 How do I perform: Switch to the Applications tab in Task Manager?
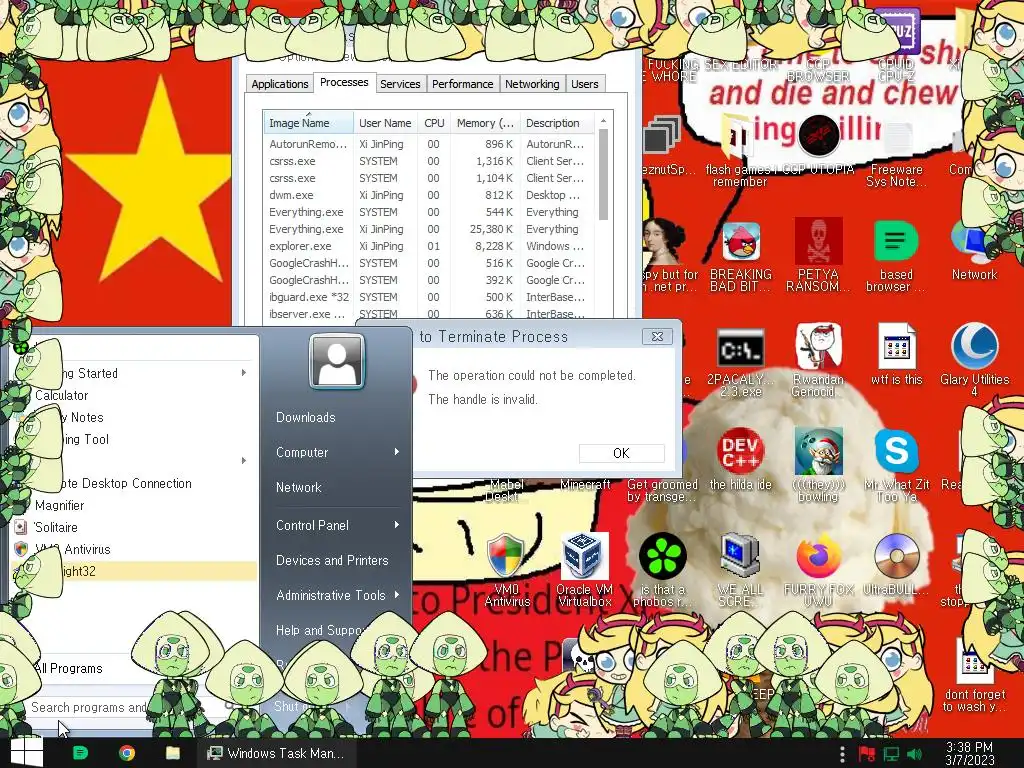(x=280, y=84)
